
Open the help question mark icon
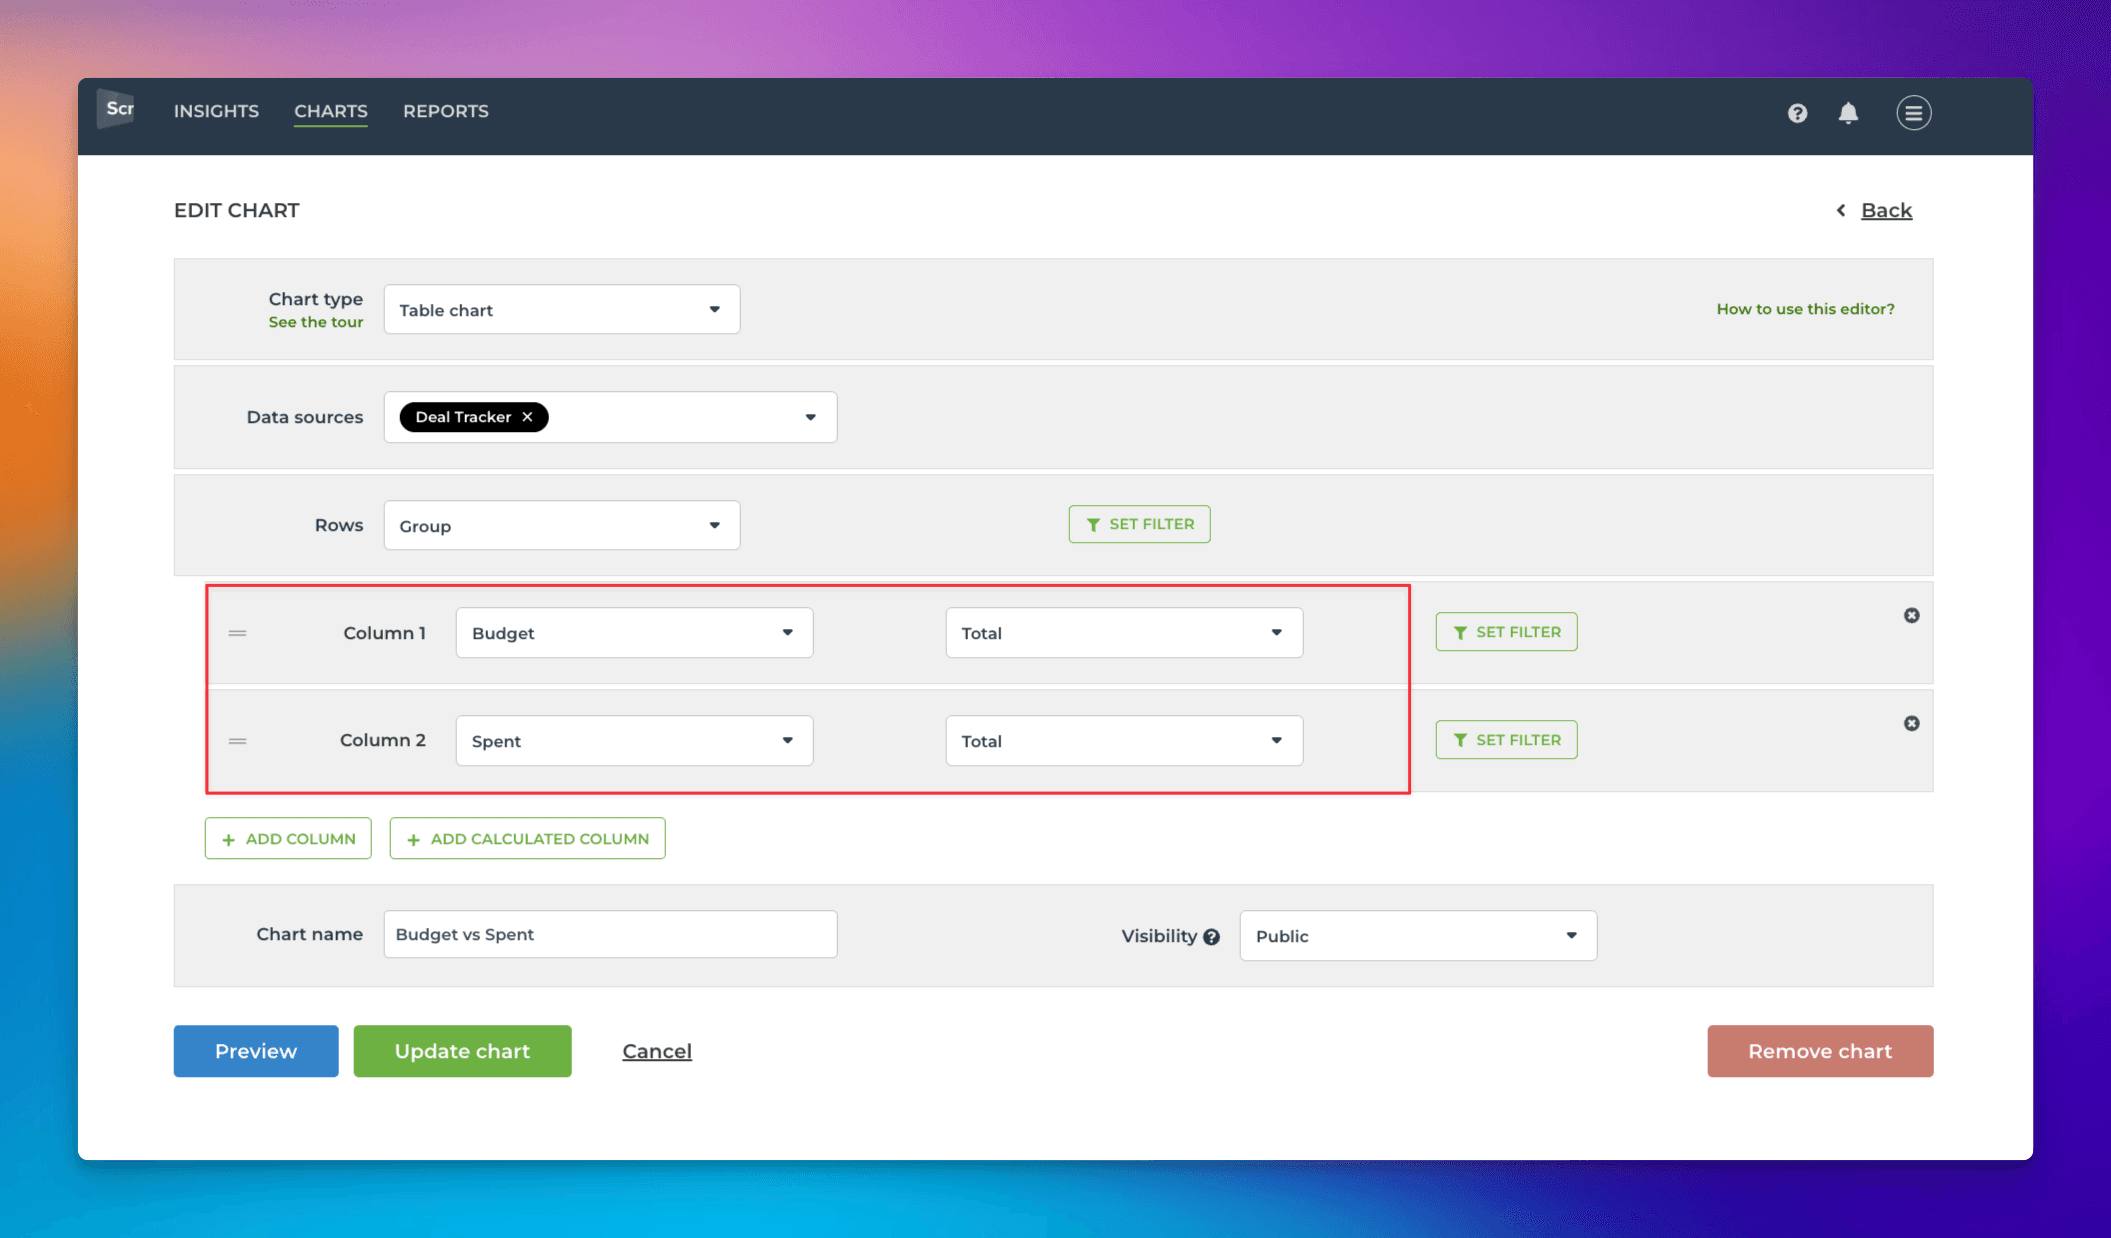1797,113
